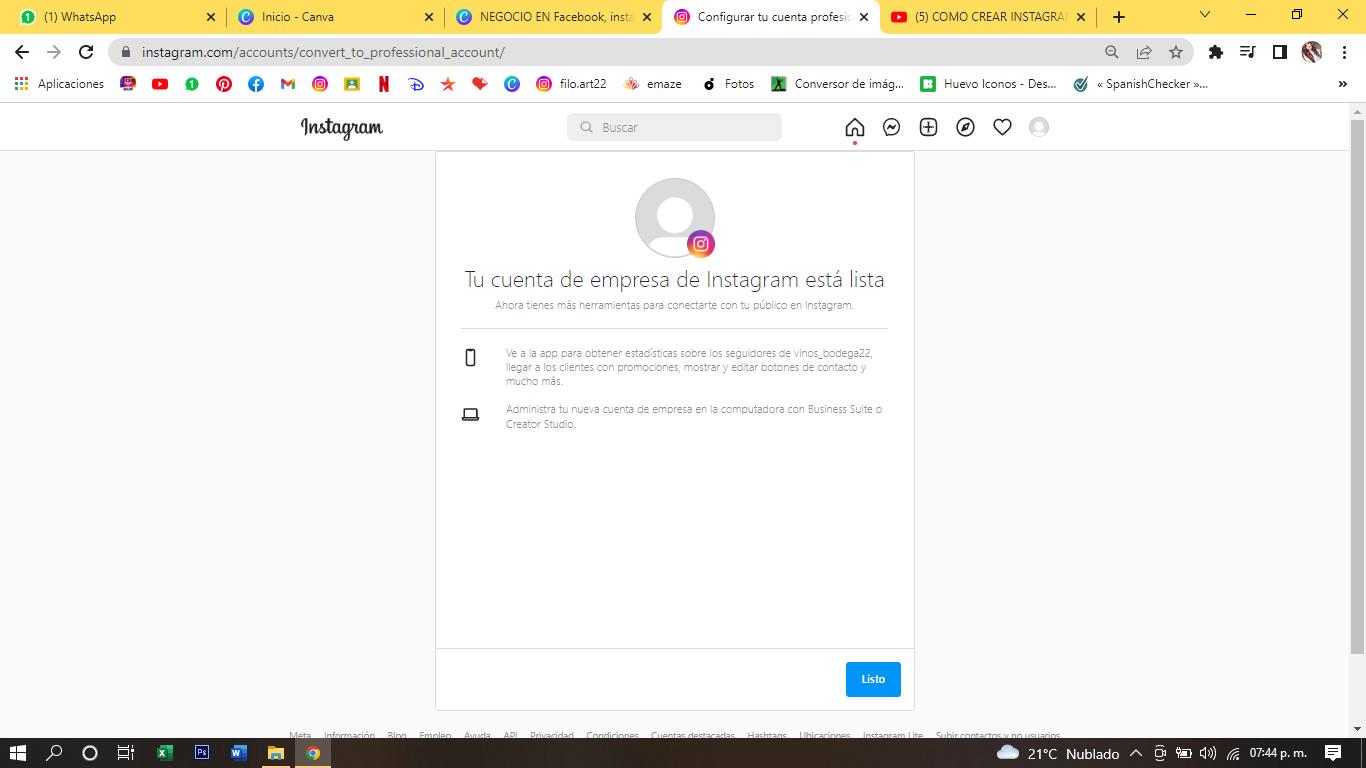Open the Pinterest bookmark icon
This screenshot has height=768, width=1366.
[x=224, y=84]
